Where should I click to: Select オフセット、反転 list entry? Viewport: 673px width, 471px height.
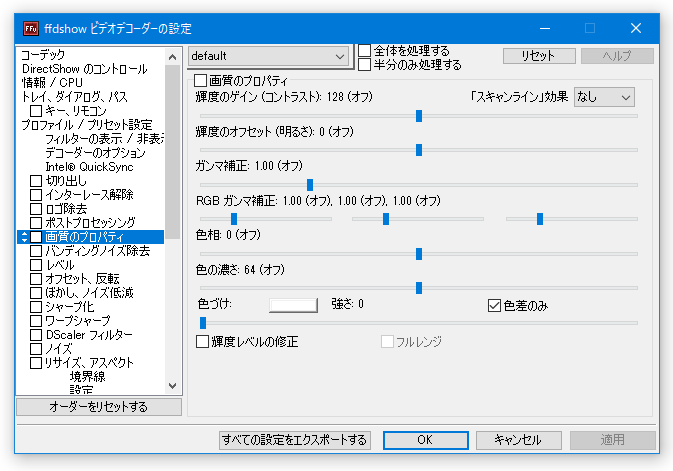point(82,279)
